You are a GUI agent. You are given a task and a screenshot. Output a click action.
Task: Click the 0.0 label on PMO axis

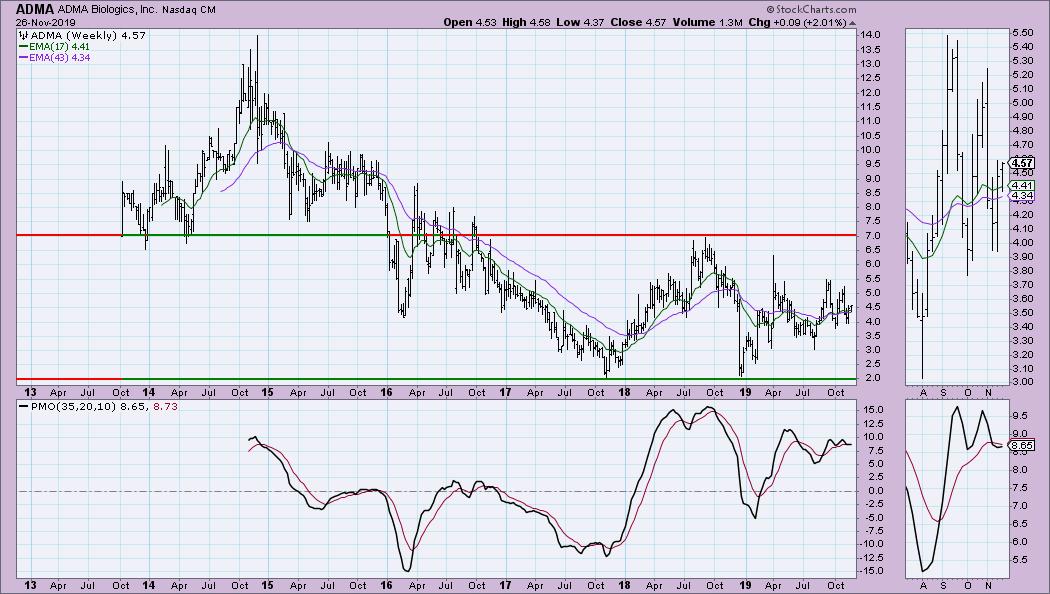(875, 491)
